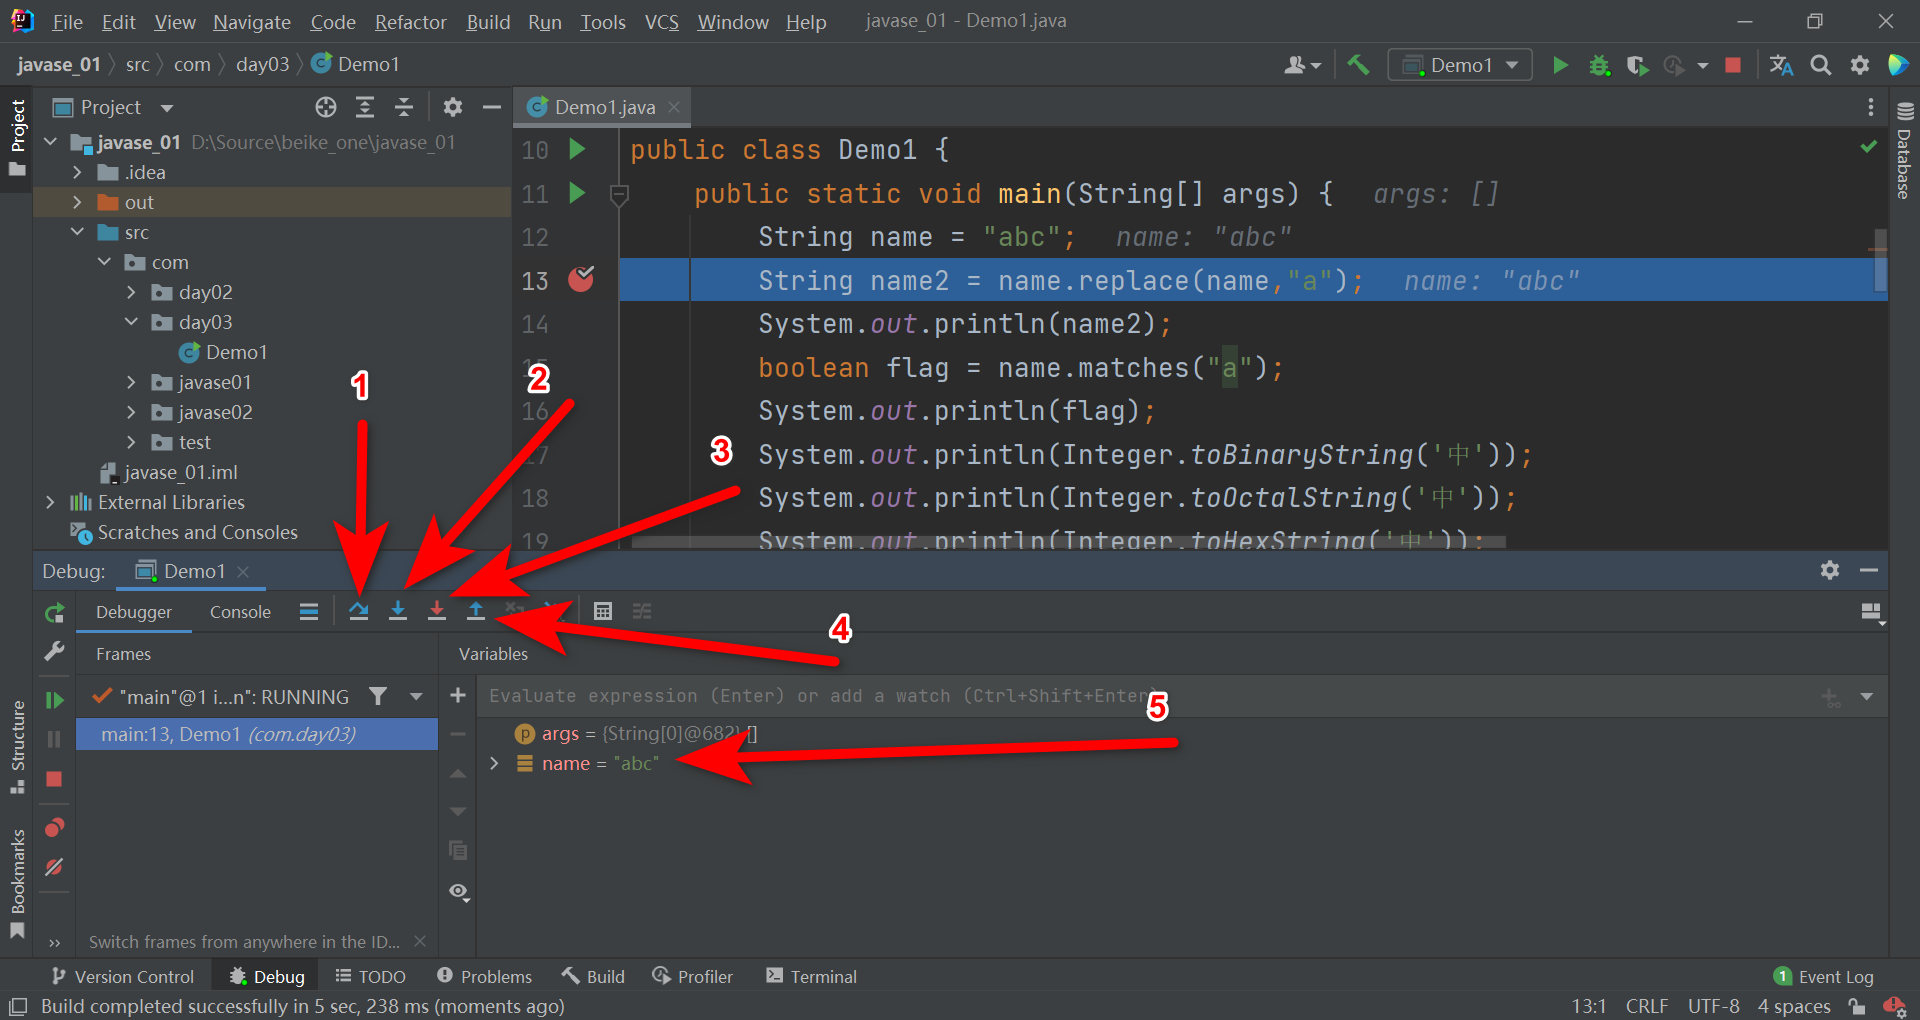Start Debug with bug icon
The width and height of the screenshot is (1920, 1020).
tap(1599, 65)
